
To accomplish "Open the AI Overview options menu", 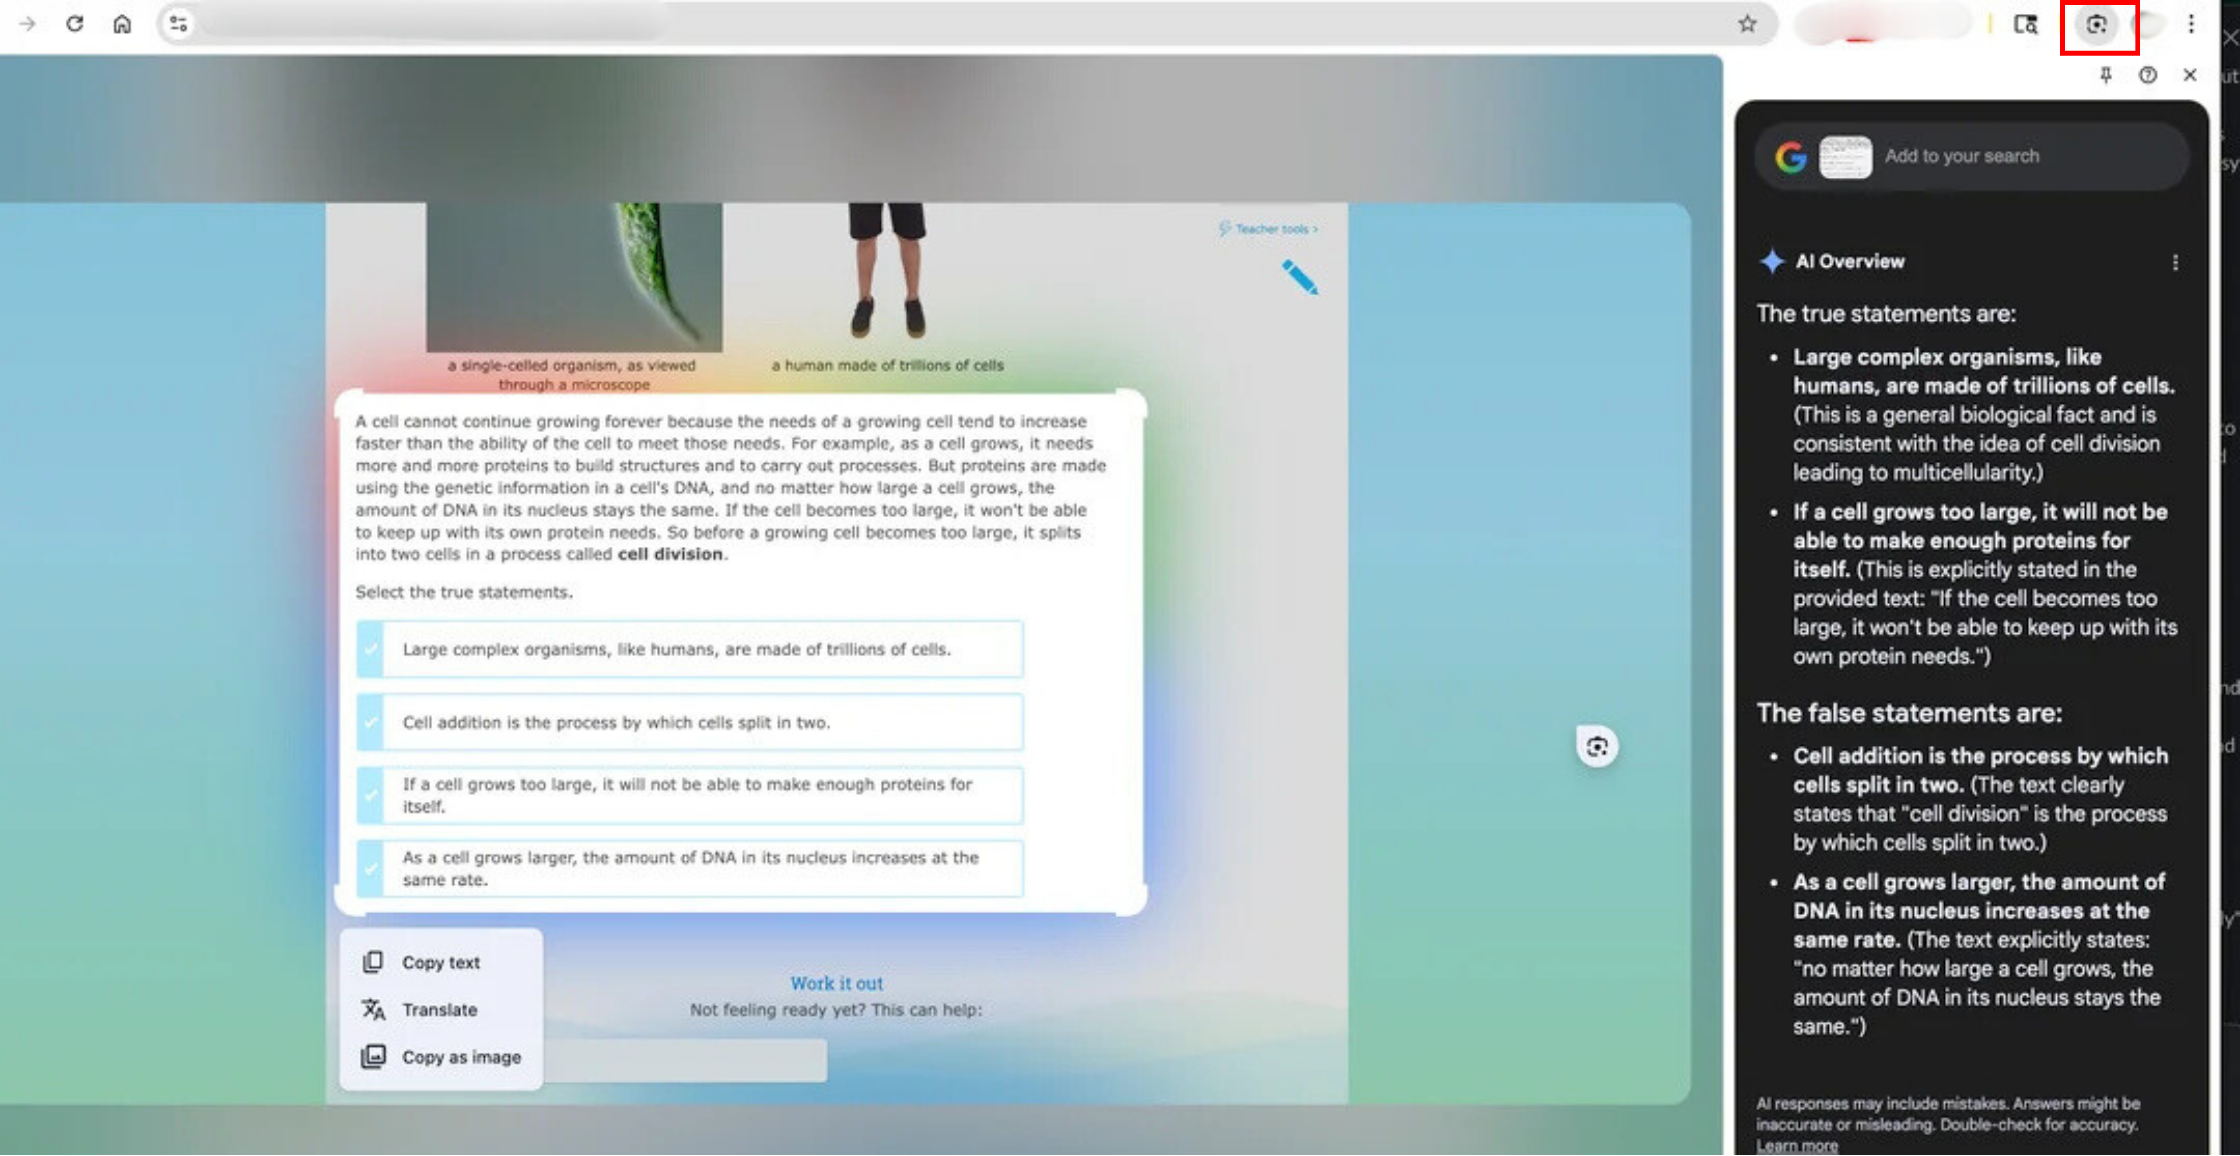I will point(2175,262).
